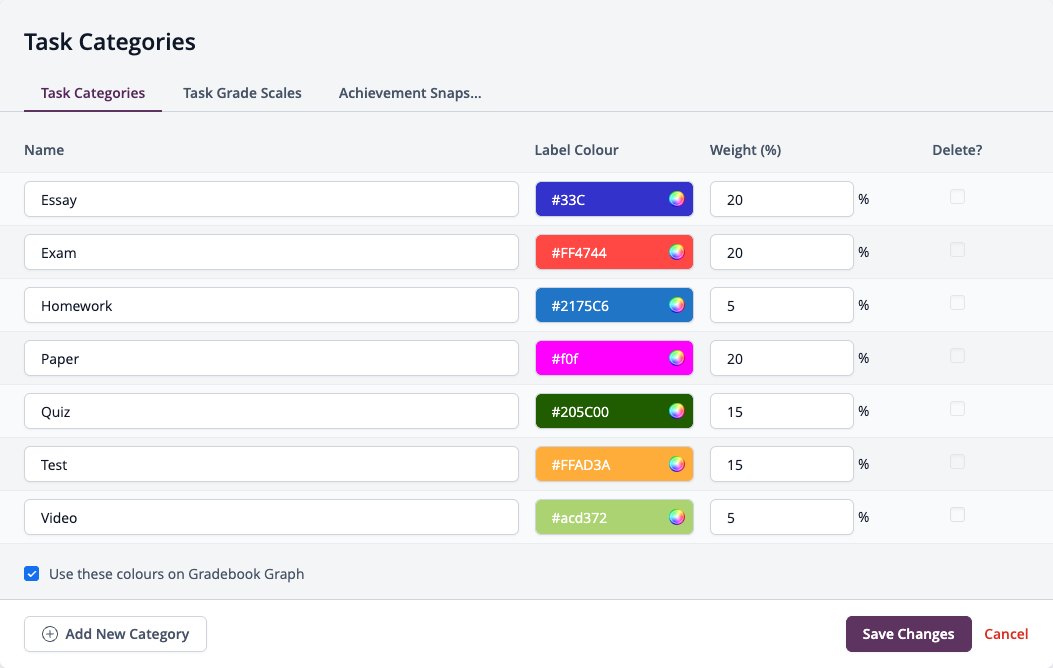Click the plus icon on Add New Category
1053x668 pixels.
[x=50, y=634]
